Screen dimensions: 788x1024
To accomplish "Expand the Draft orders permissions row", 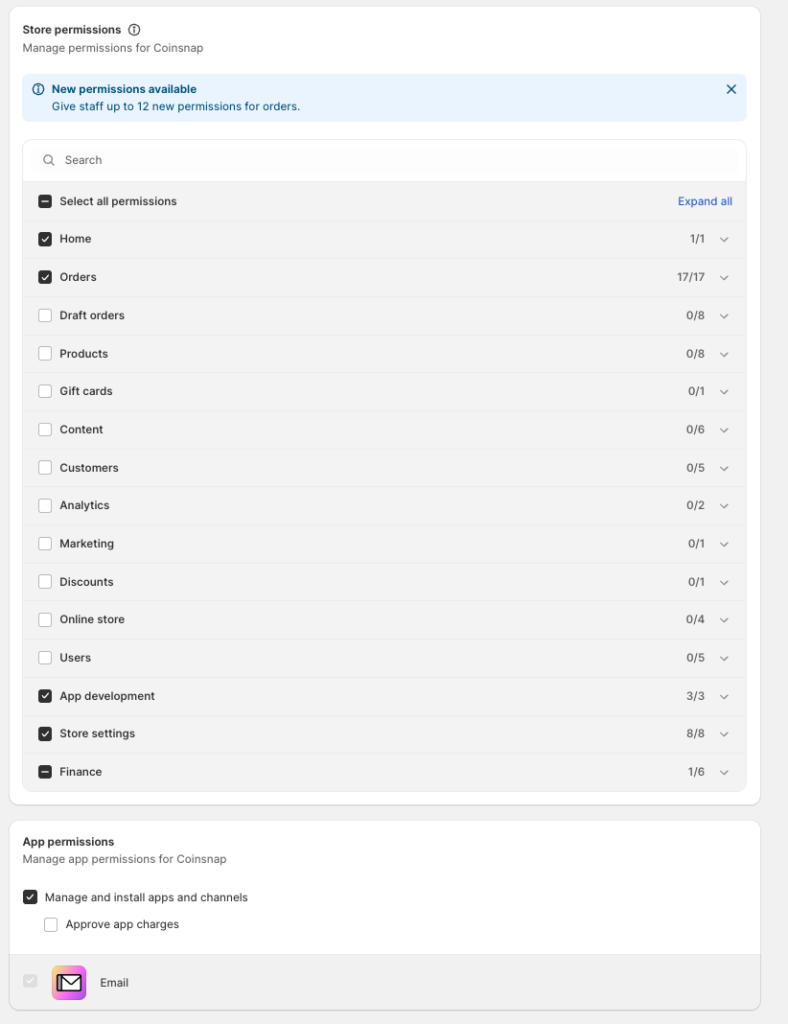I will pyautogui.click(x=724, y=316).
